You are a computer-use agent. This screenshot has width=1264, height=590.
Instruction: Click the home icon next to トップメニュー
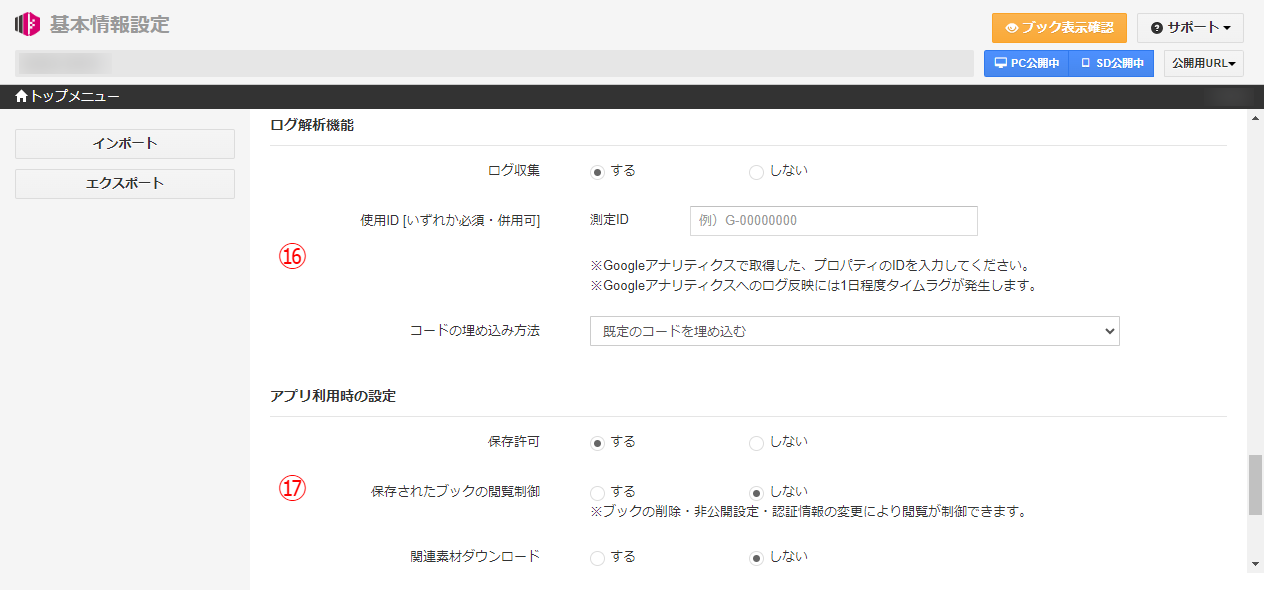click(x=19, y=96)
